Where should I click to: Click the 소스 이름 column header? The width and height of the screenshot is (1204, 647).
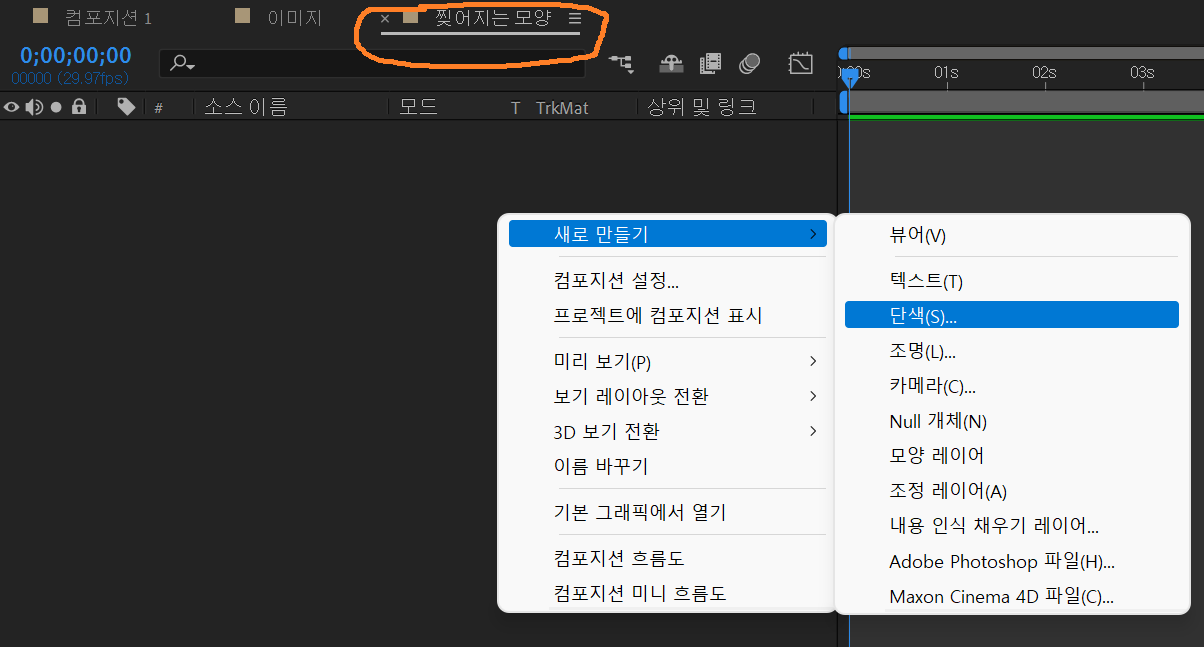[x=246, y=107]
